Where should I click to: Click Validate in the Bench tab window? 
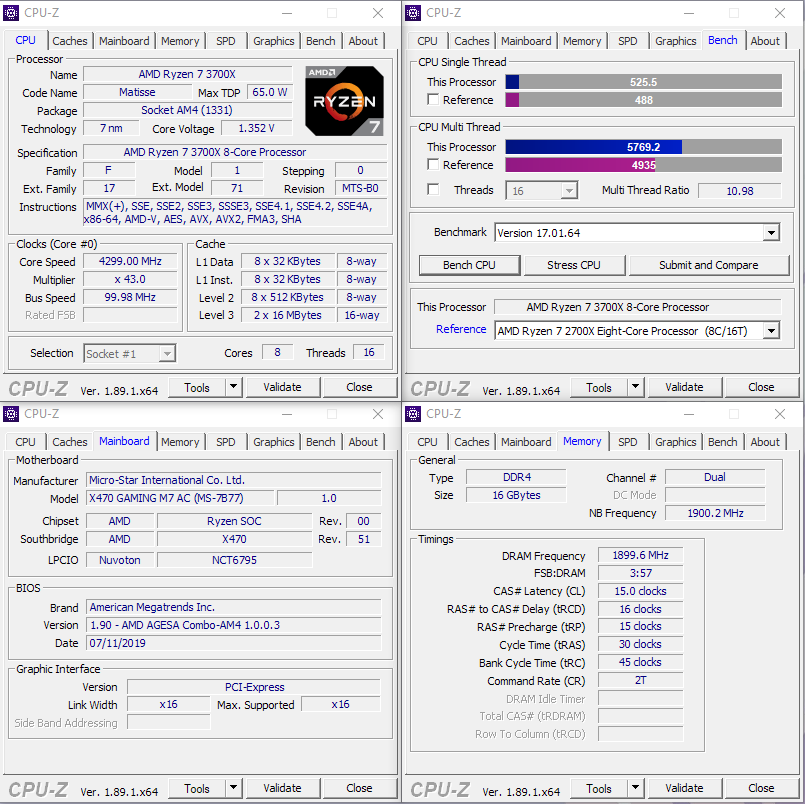(685, 387)
